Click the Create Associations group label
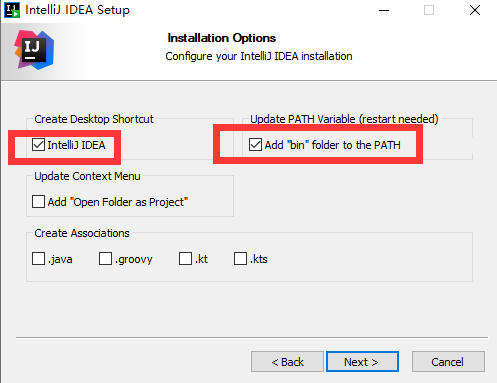The width and height of the screenshot is (497, 383). coord(82,233)
